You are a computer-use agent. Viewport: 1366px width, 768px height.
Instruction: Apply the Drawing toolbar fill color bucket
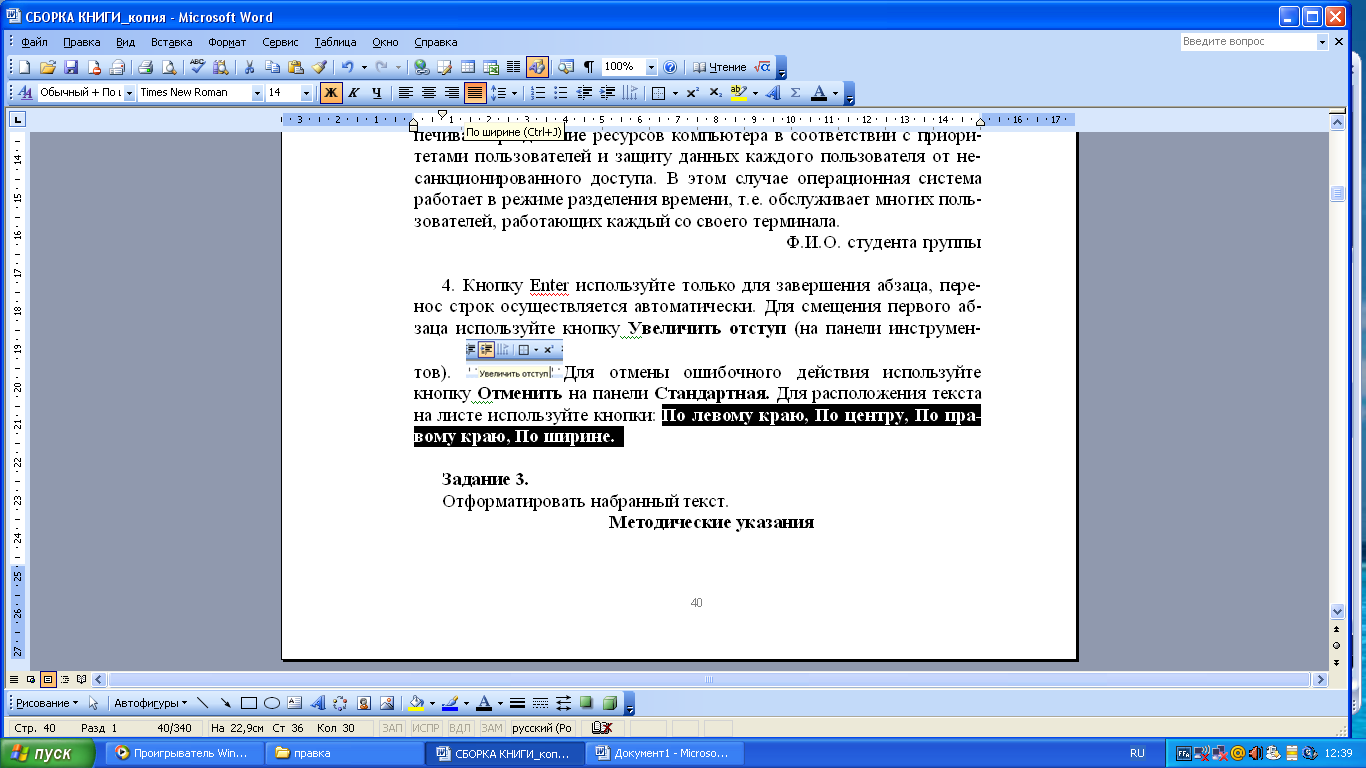tap(417, 702)
